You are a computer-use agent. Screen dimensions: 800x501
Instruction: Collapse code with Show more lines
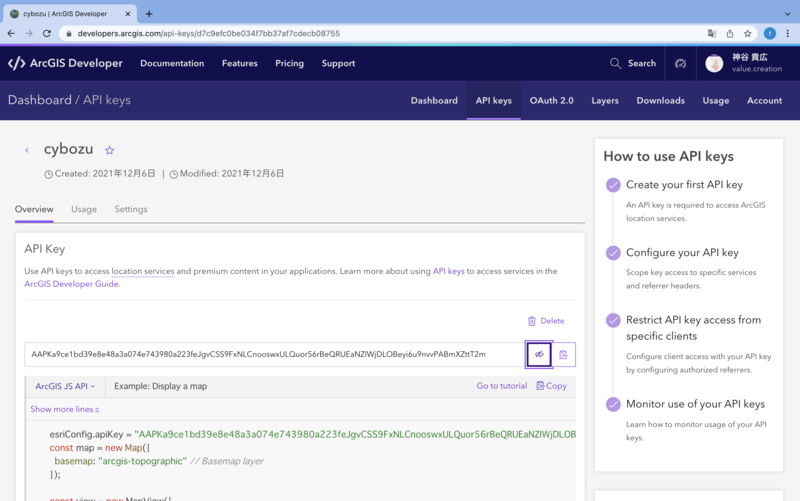tap(65, 409)
